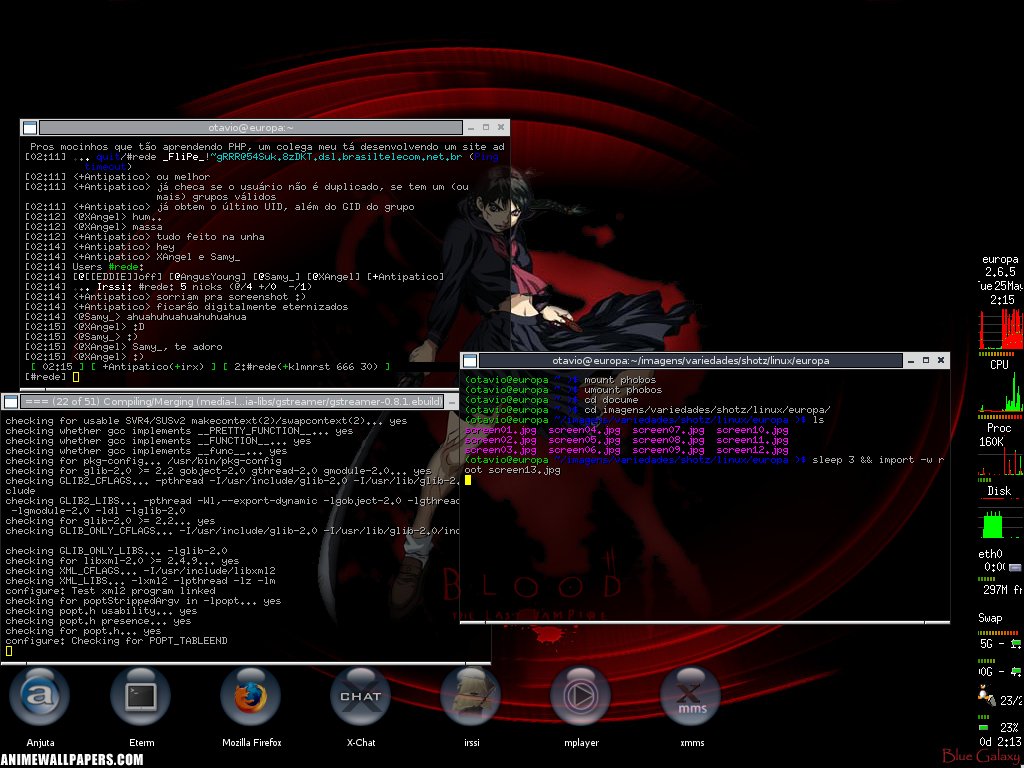Maximize the otavio@europa:~ irssi window
Image resolution: width=1024 pixels, height=768 pixels.
pyautogui.click(x=486, y=127)
